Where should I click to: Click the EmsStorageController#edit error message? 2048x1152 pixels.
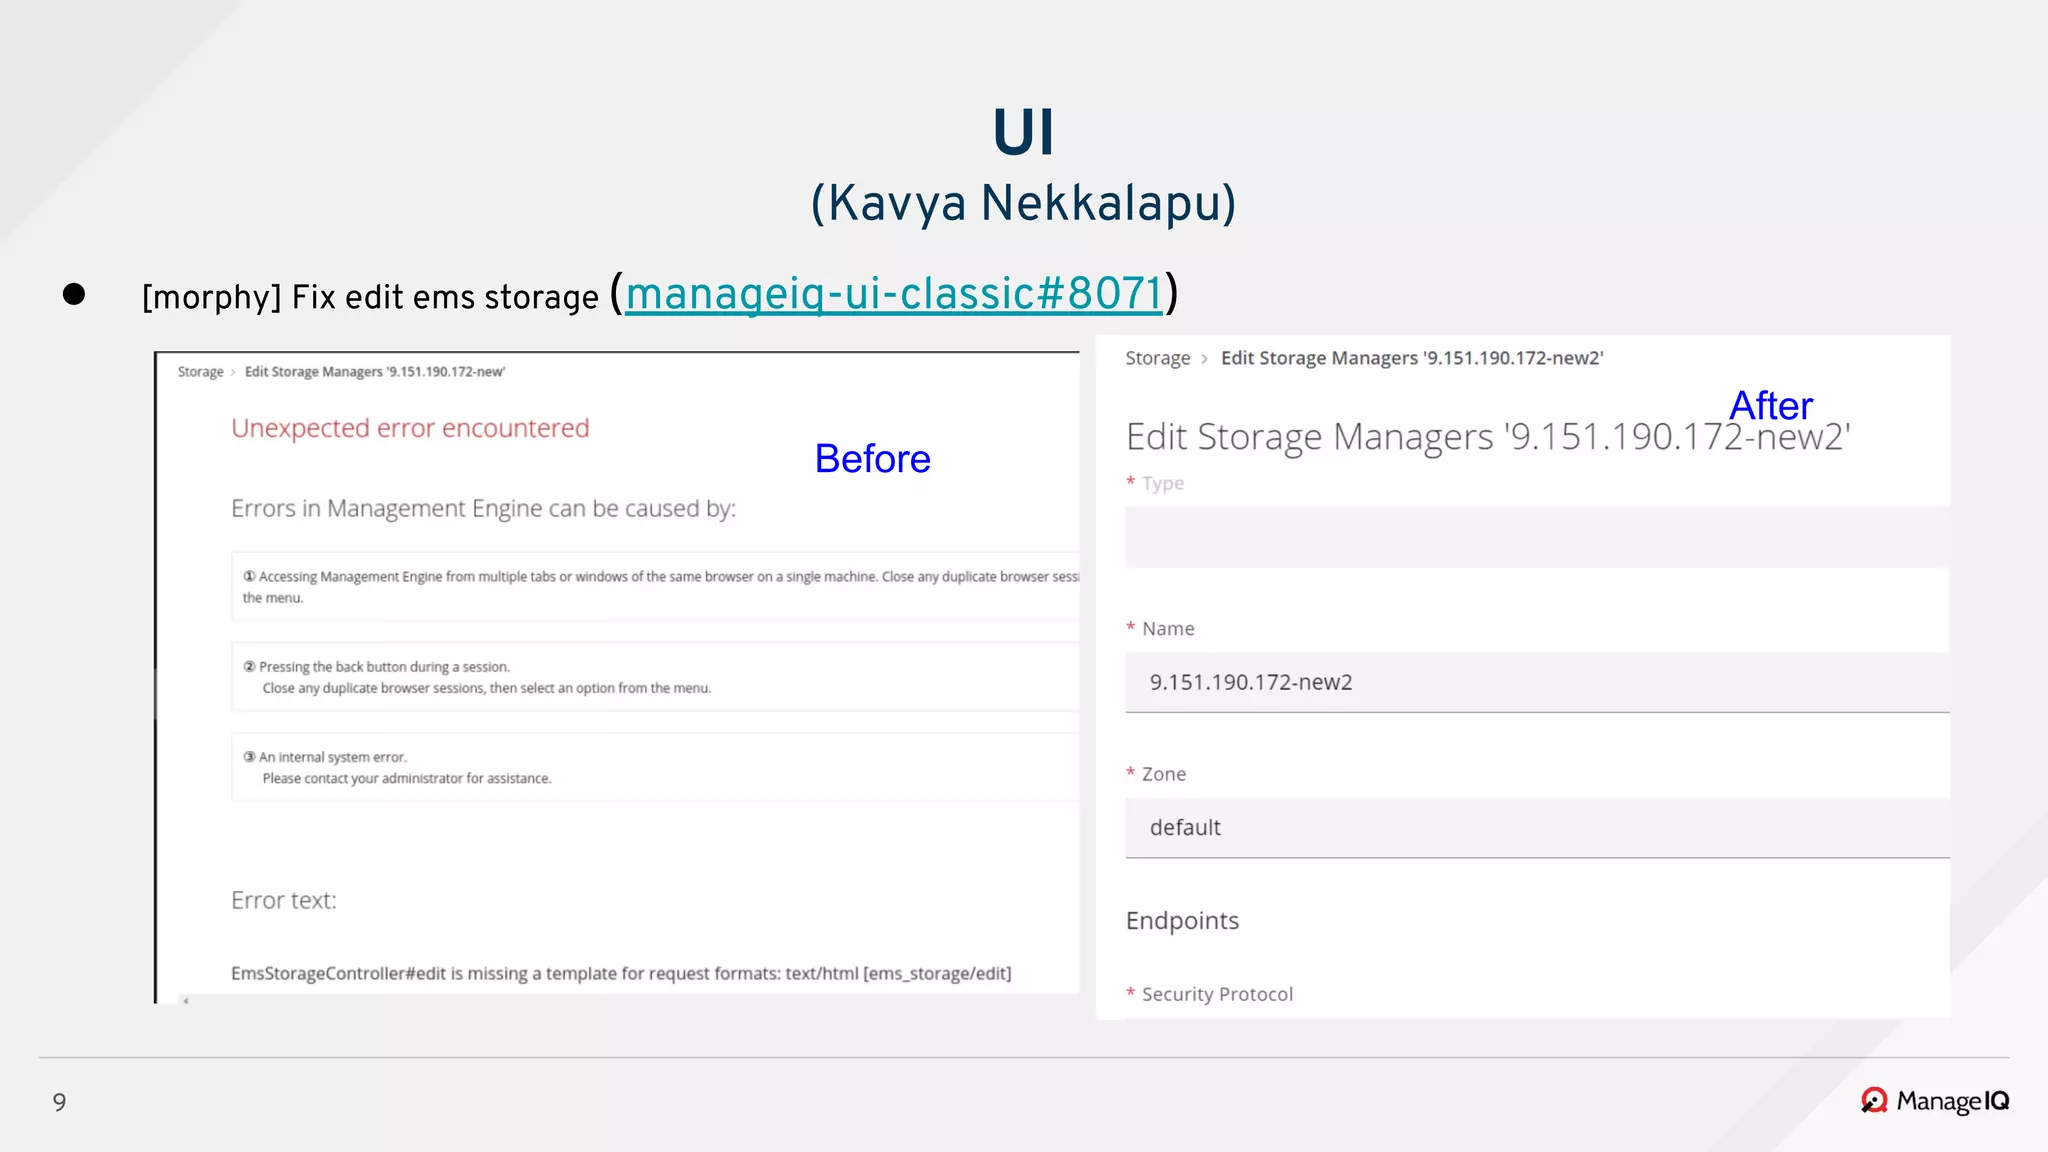[621, 973]
